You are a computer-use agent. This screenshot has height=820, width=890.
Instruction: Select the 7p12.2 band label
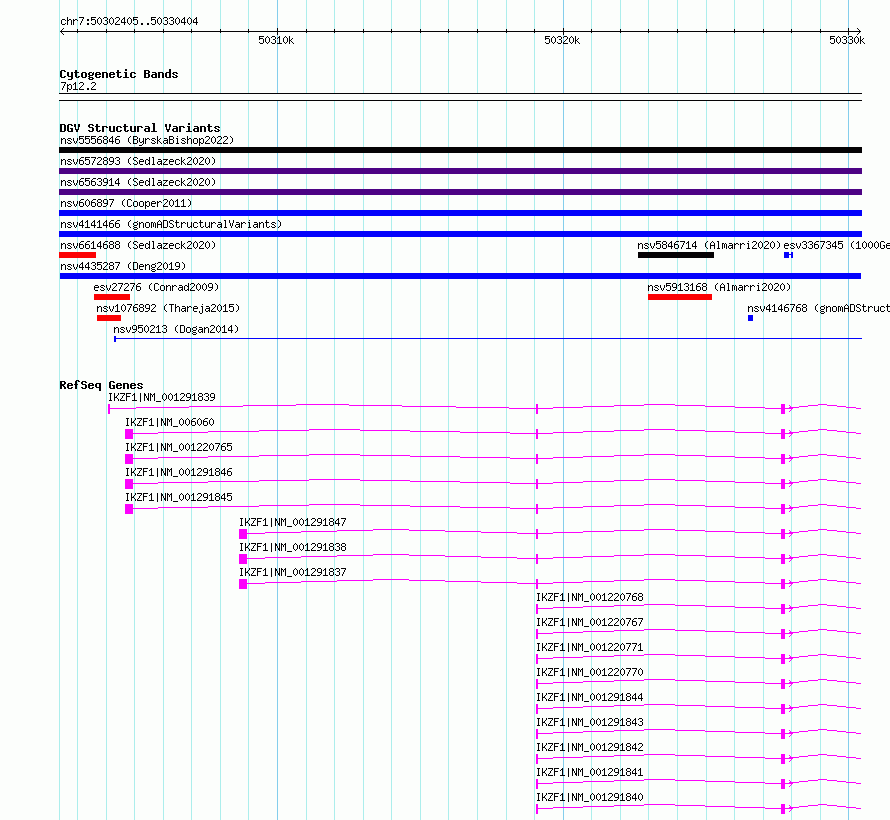tap(78, 86)
